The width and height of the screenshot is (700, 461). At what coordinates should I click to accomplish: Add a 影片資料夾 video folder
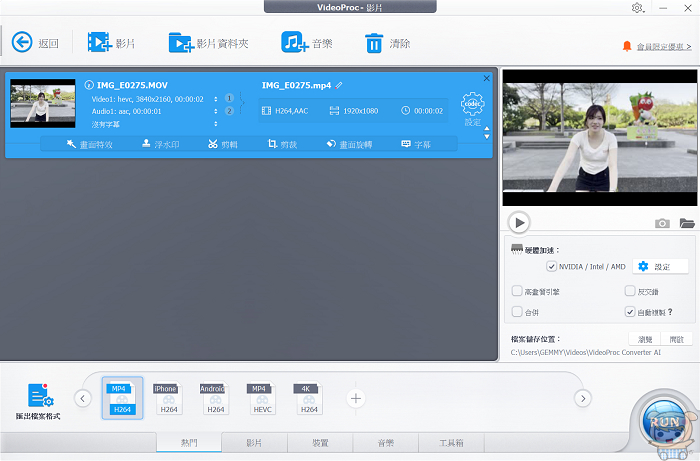(180, 42)
